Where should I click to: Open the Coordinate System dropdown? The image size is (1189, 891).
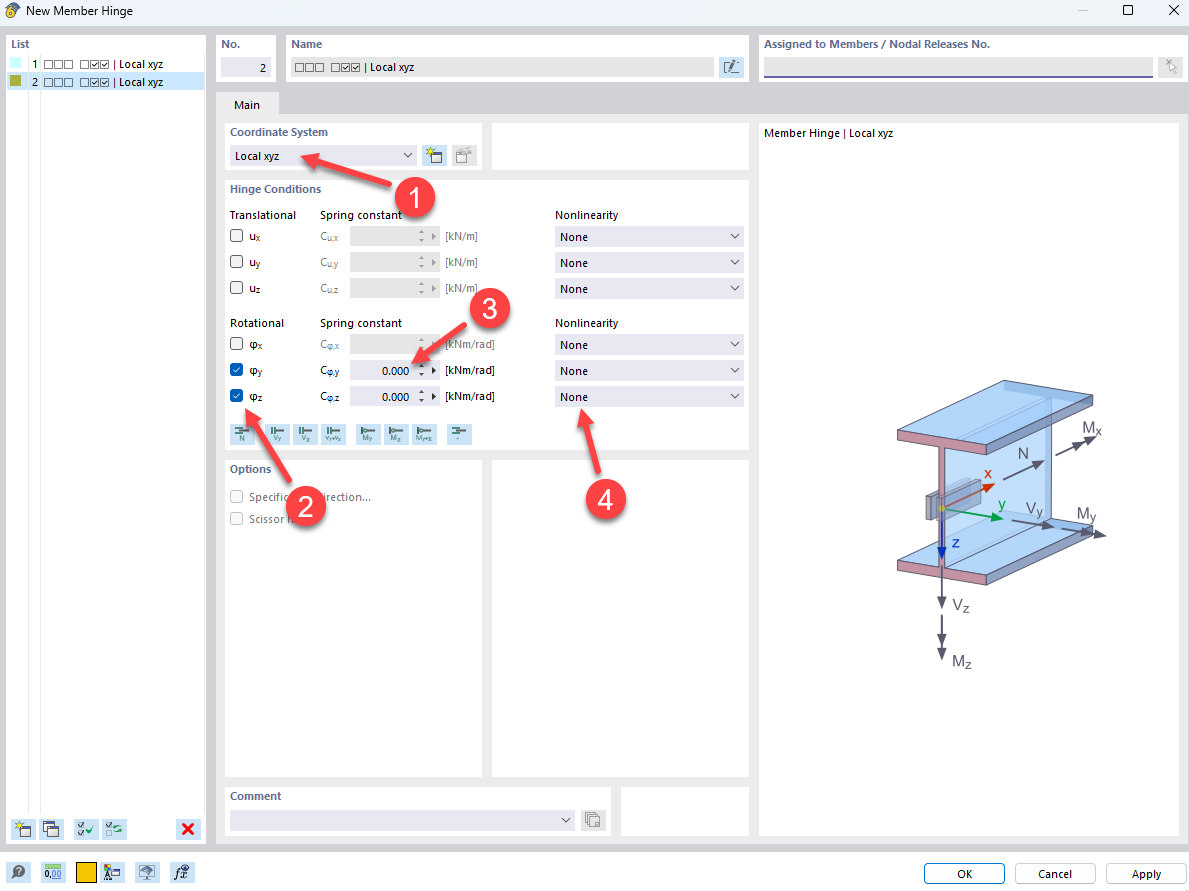point(323,155)
